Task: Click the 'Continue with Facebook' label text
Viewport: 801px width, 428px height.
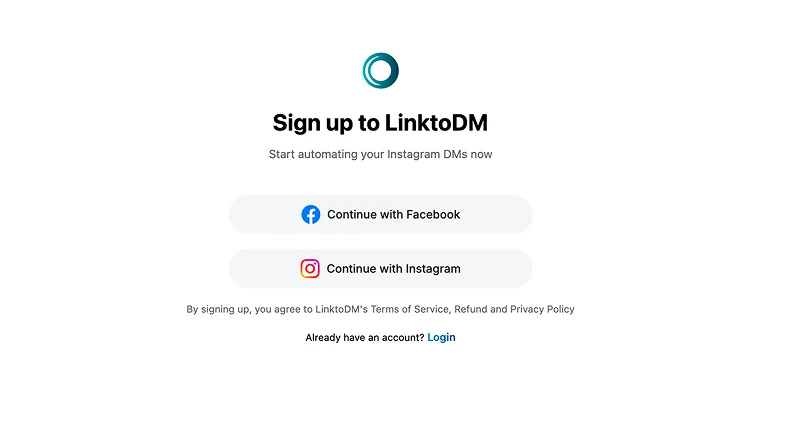Action: [x=393, y=215]
